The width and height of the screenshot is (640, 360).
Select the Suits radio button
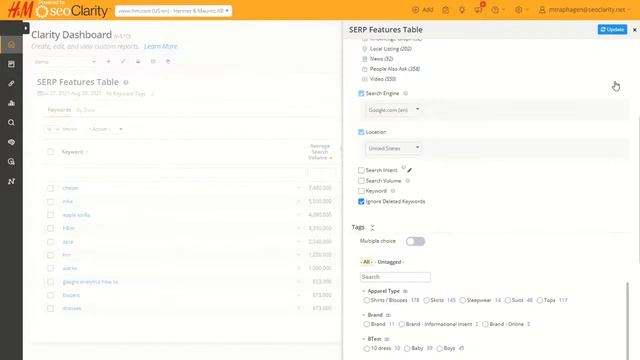point(507,300)
